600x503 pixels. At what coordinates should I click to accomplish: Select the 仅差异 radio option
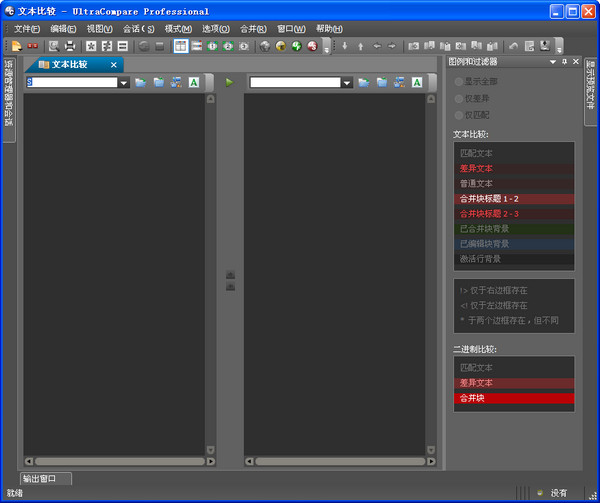(x=459, y=99)
